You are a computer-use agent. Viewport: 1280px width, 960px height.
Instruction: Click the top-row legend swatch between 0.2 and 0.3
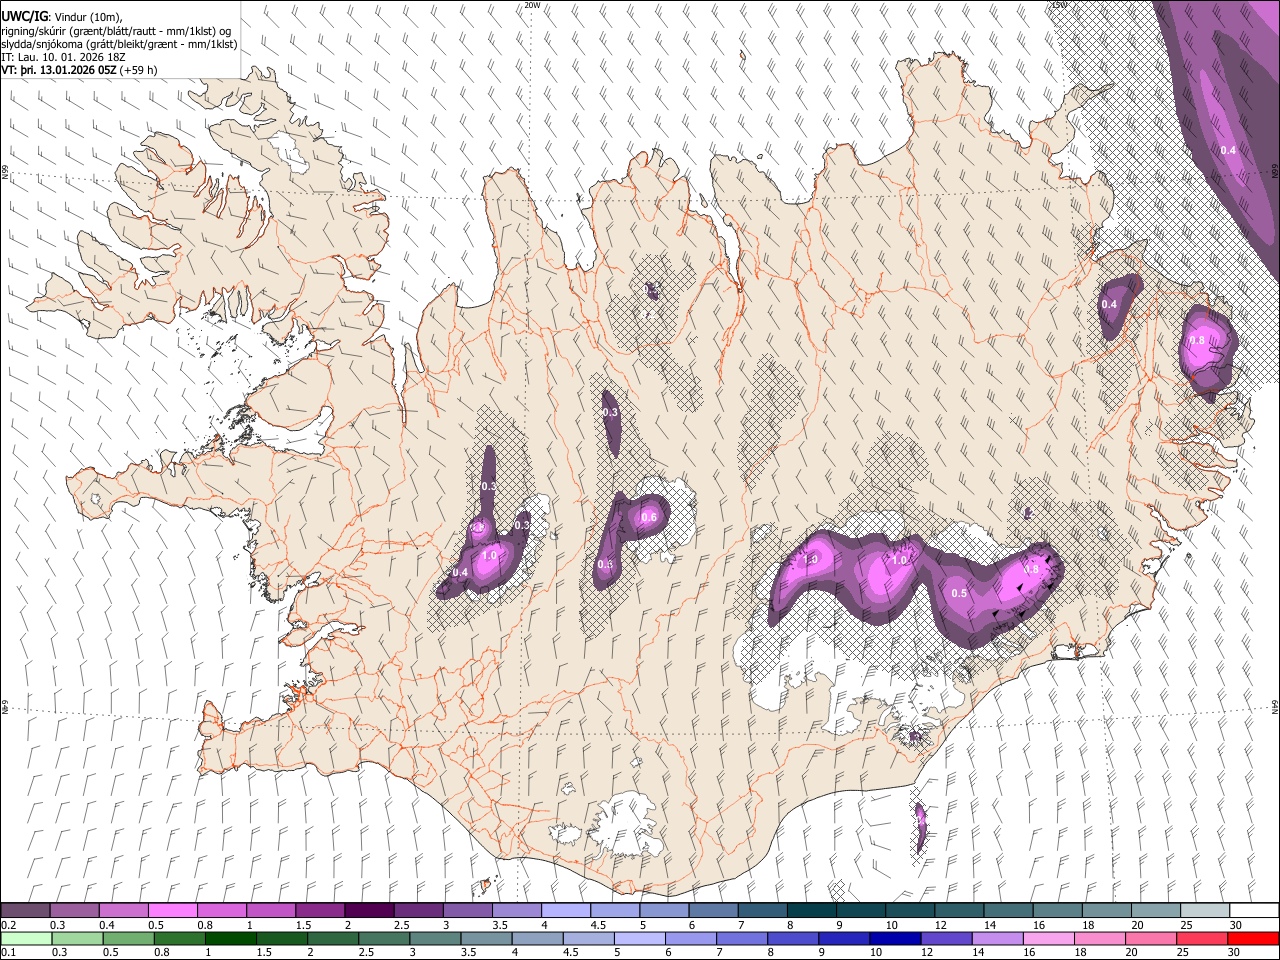(x=26, y=911)
